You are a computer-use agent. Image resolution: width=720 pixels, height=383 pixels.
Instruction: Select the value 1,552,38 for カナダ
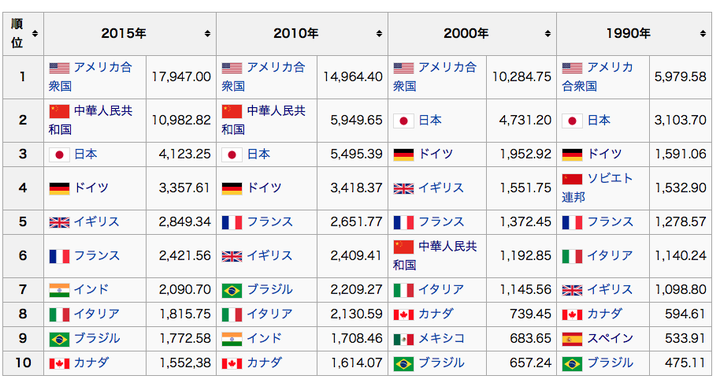pos(186,363)
